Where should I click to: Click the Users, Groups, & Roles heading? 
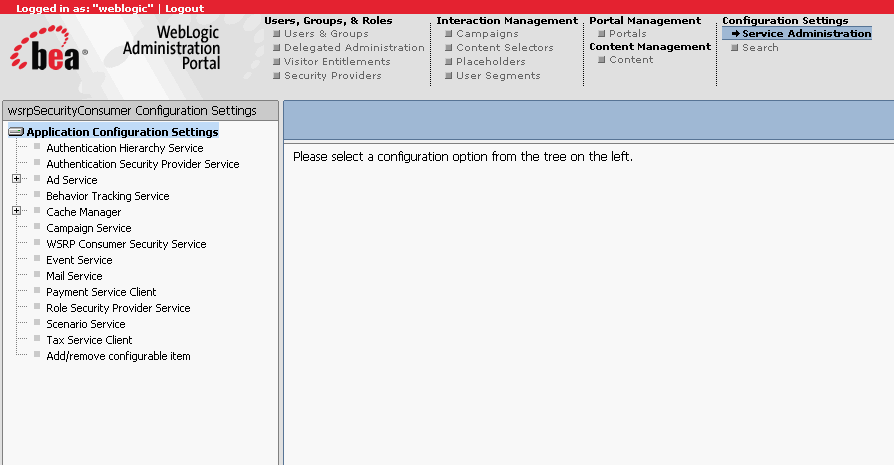pyautogui.click(x=328, y=21)
